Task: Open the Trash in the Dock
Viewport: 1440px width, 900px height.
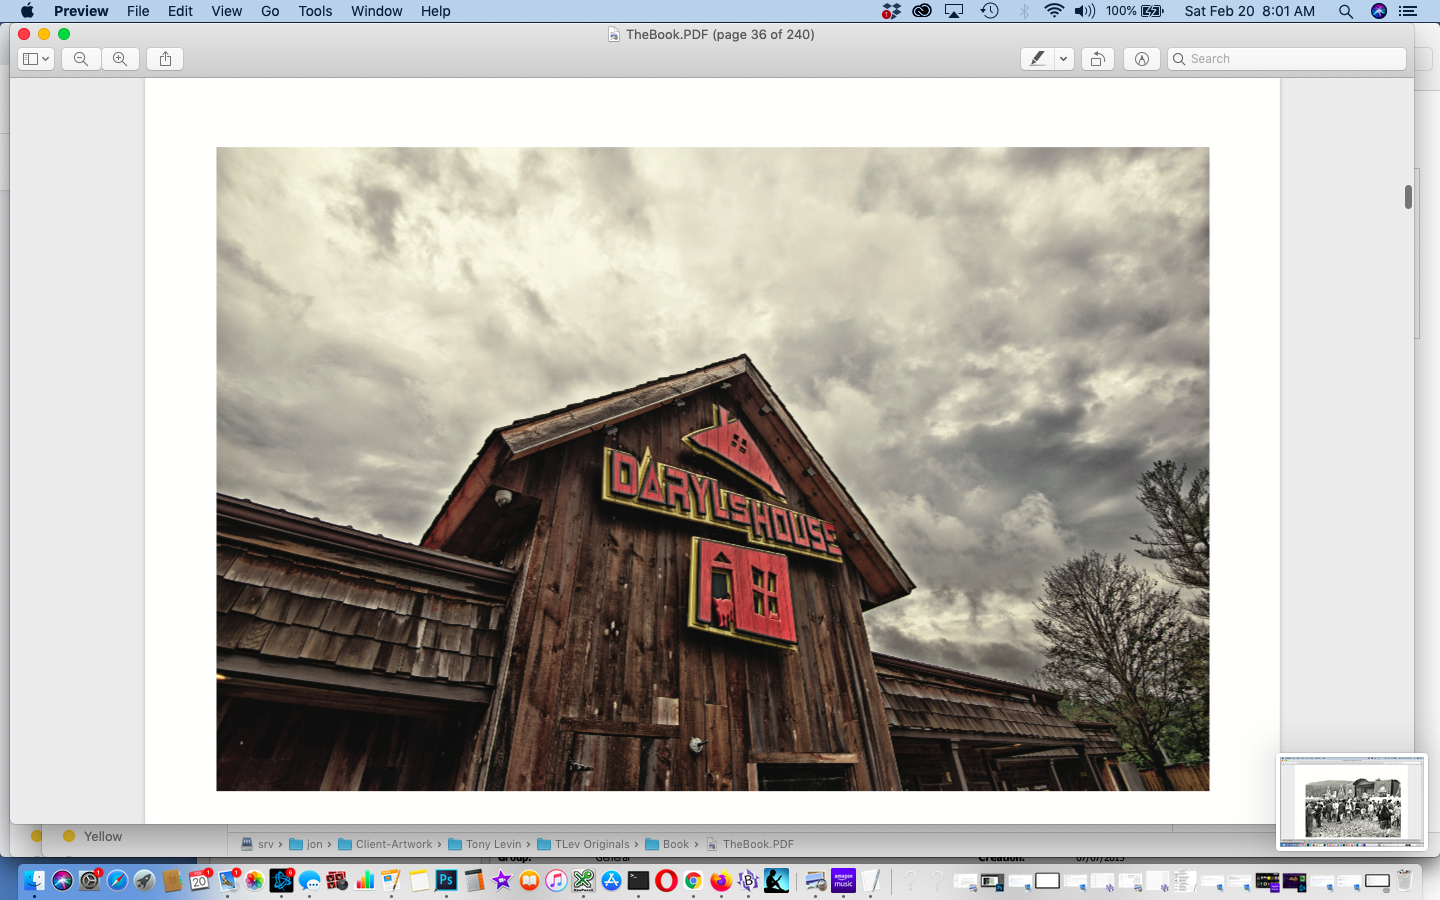Action: pyautogui.click(x=1404, y=880)
